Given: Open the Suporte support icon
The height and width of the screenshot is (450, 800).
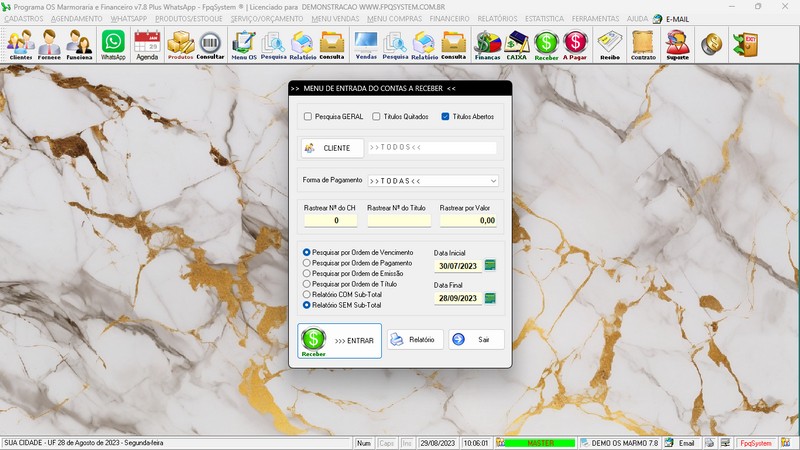Looking at the screenshot, I should [678, 45].
